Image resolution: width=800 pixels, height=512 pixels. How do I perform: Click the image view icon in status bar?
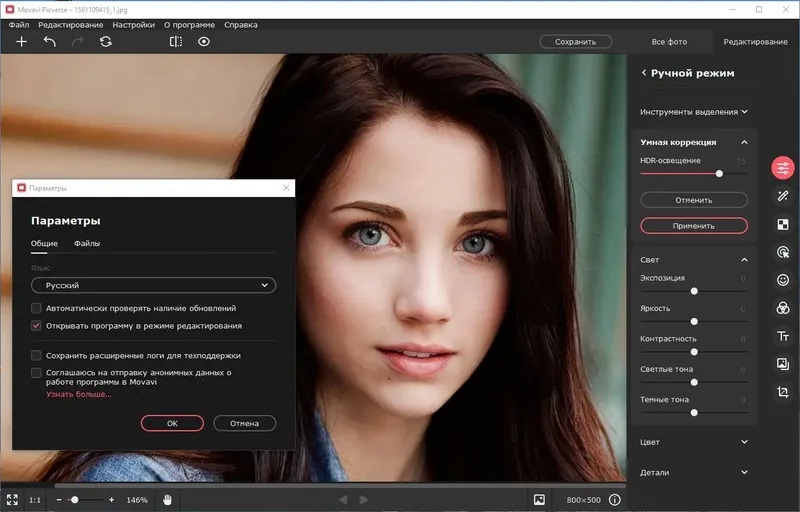(539, 500)
